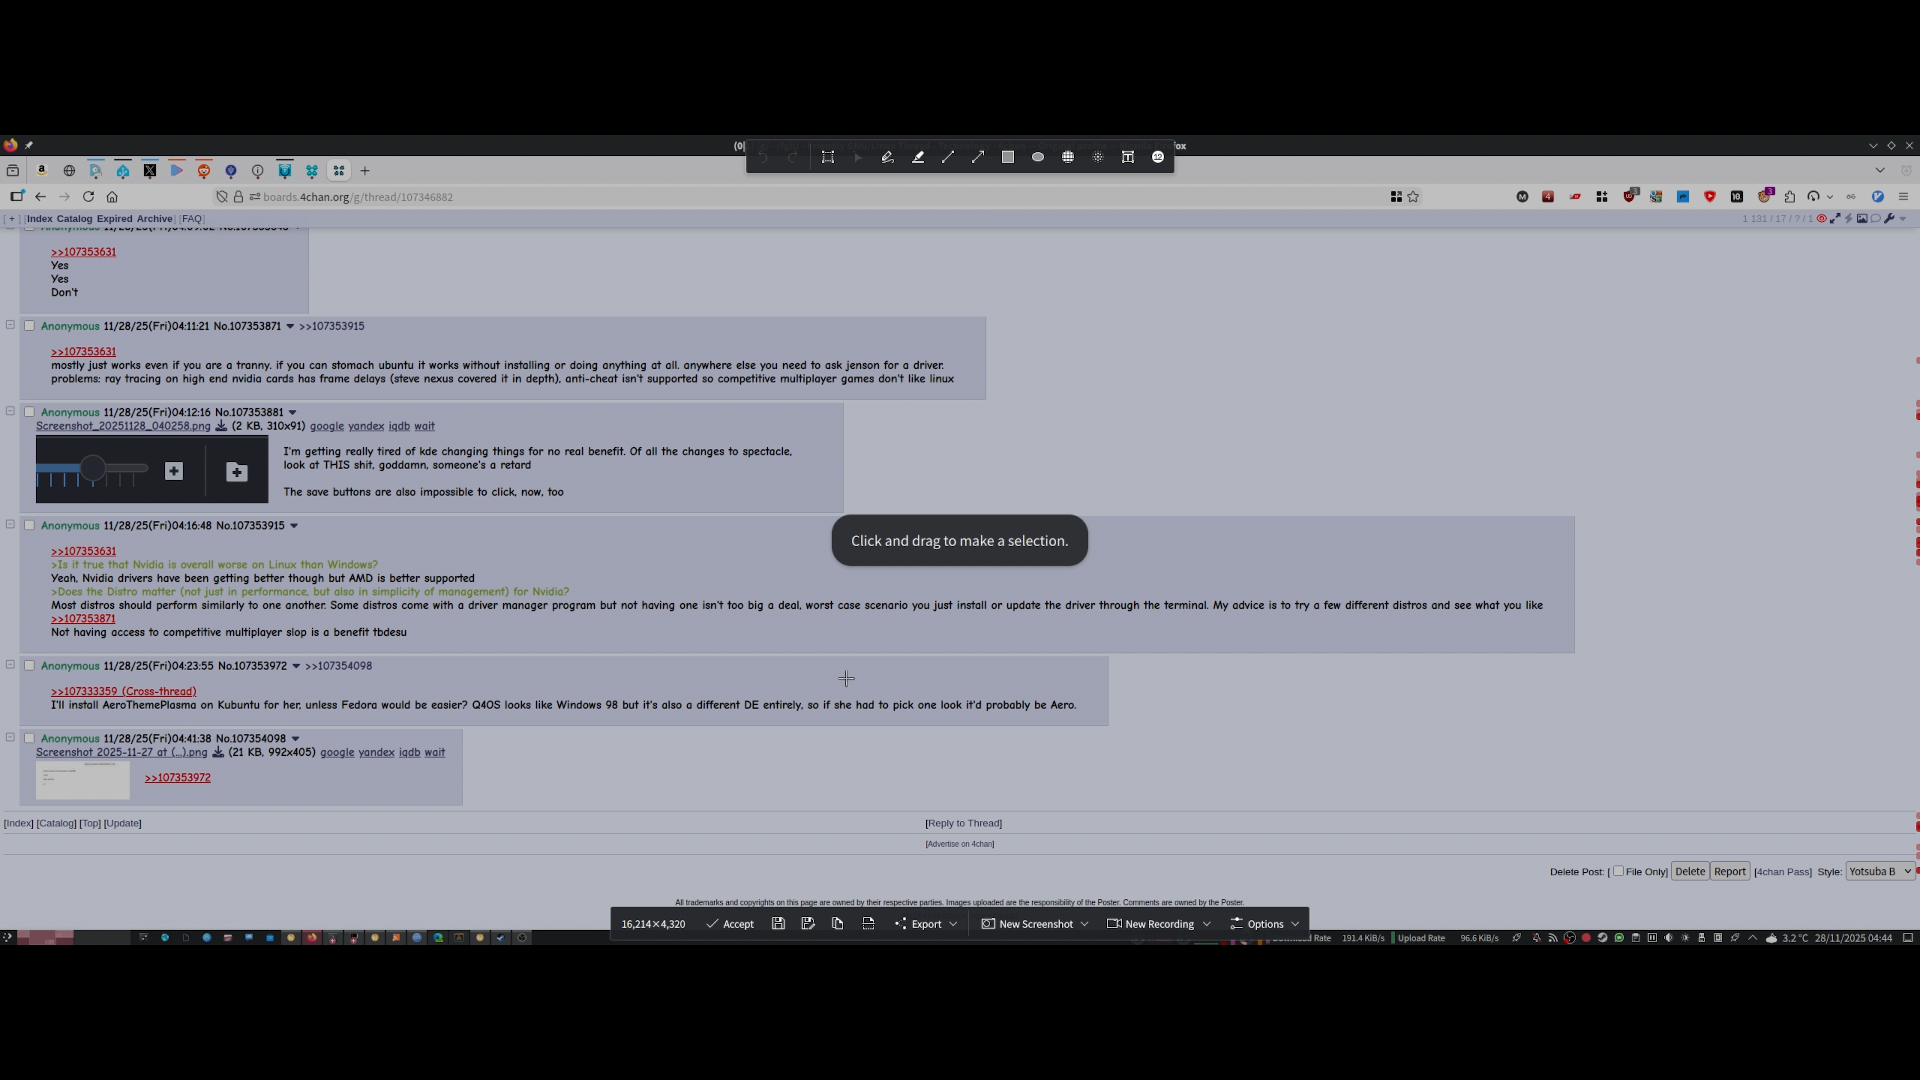Check the box for post No.107353915
The image size is (1920, 1080).
pyautogui.click(x=29, y=525)
